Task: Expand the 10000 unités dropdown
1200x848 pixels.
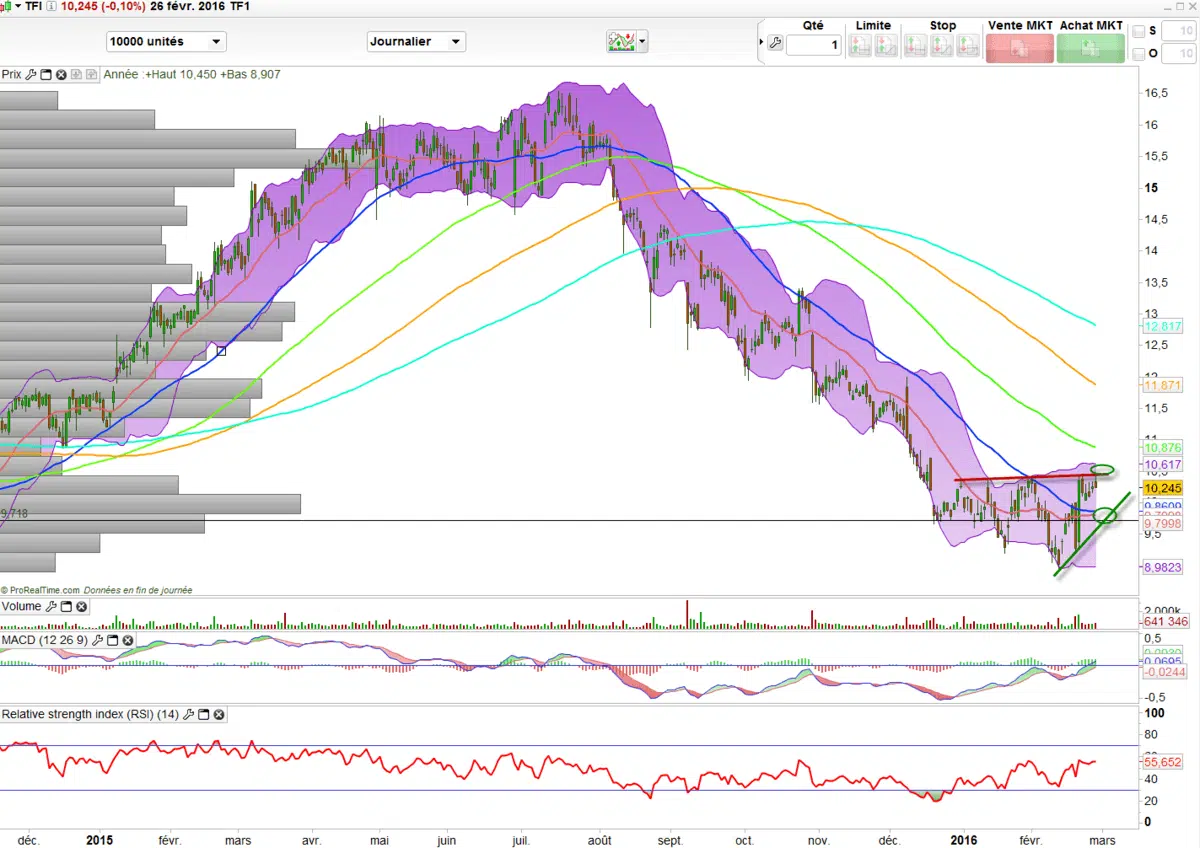Action: pyautogui.click(x=216, y=42)
